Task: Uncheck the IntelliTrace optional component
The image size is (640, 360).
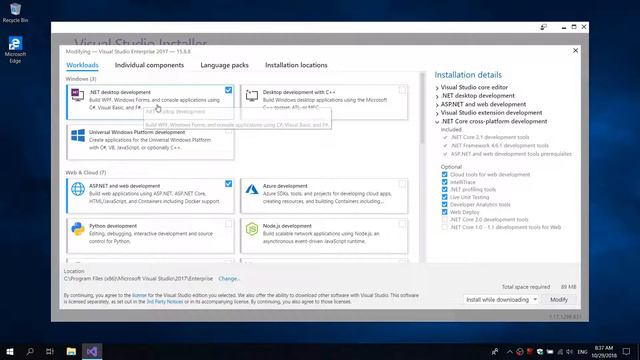Action: coord(444,182)
